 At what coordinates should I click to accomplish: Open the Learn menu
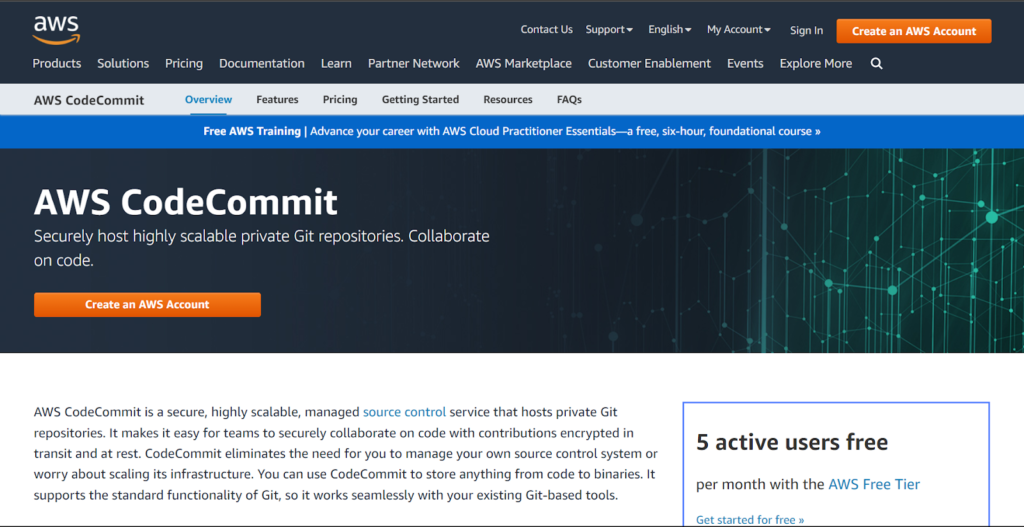336,63
